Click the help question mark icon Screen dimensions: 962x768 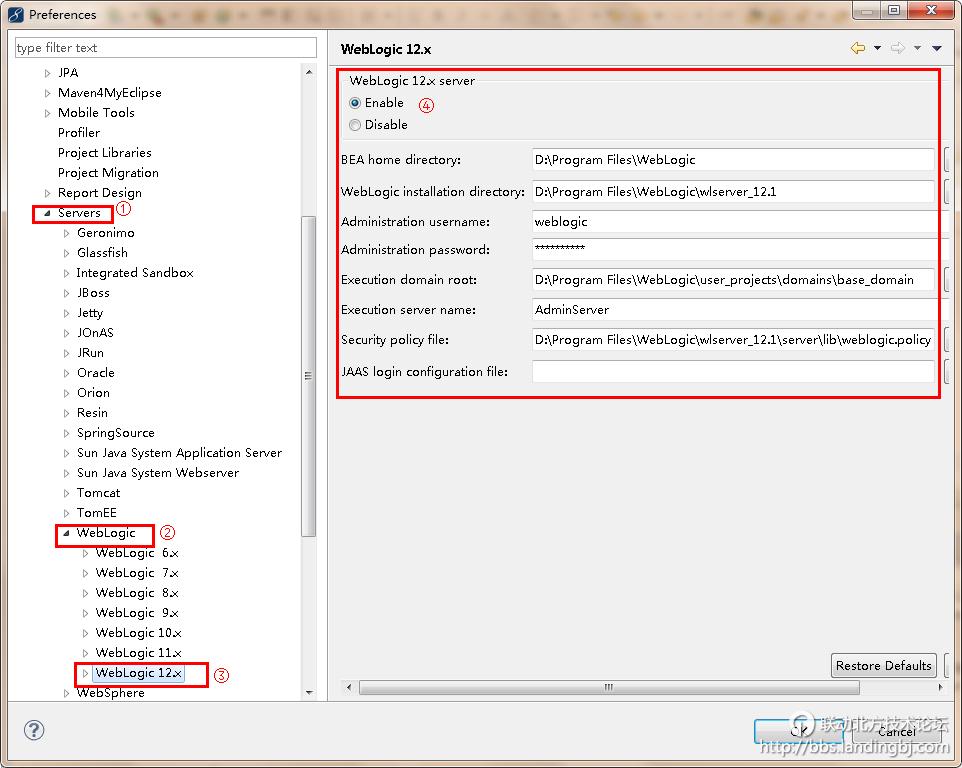[x=33, y=731]
